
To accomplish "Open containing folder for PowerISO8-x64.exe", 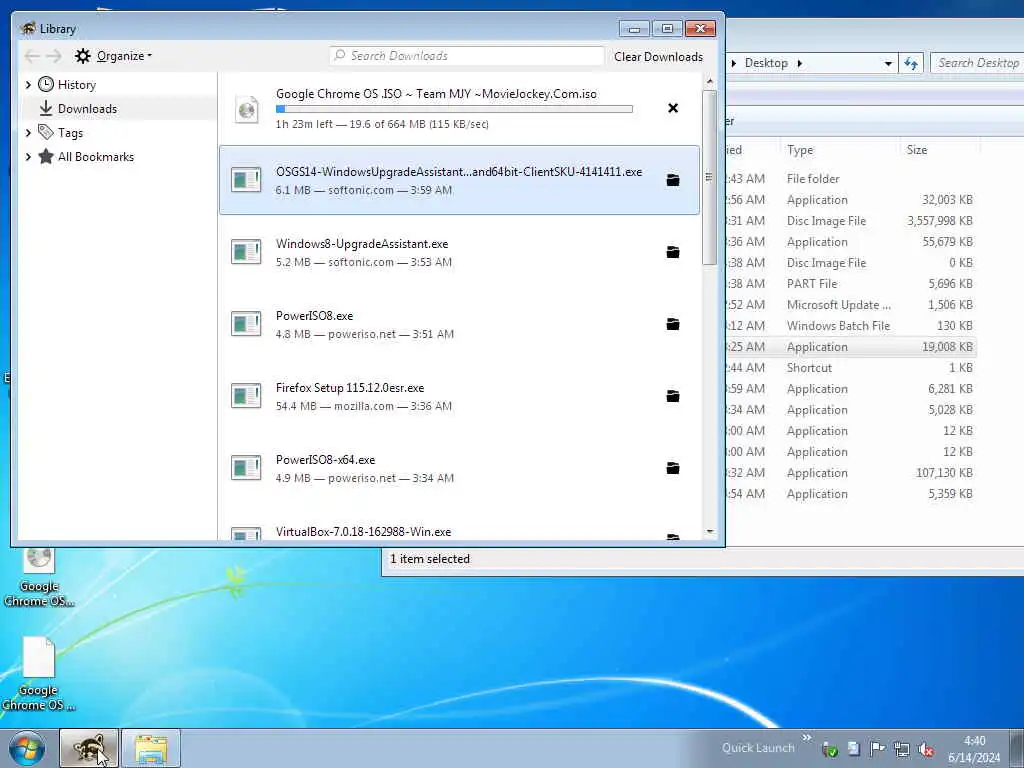I will (673, 468).
